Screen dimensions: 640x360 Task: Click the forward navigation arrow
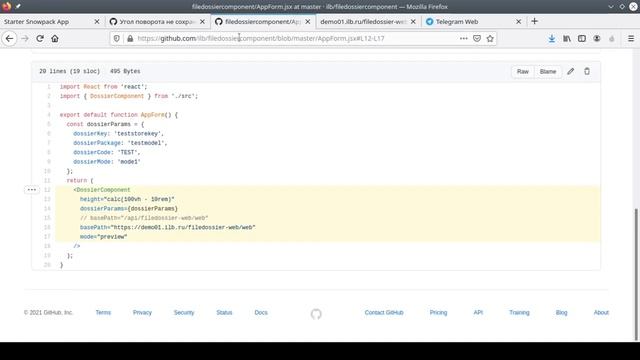[x=25, y=38]
